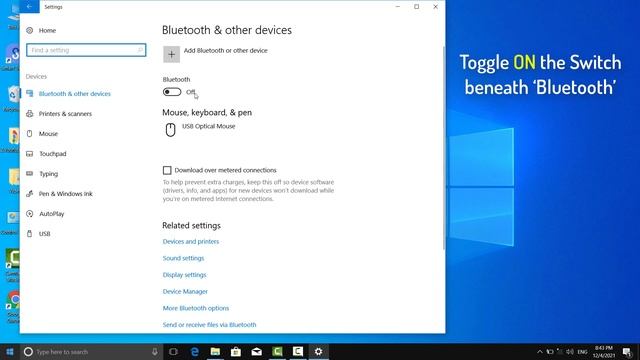
Task: Click the printer icon in sidebar
Action: [29, 113]
